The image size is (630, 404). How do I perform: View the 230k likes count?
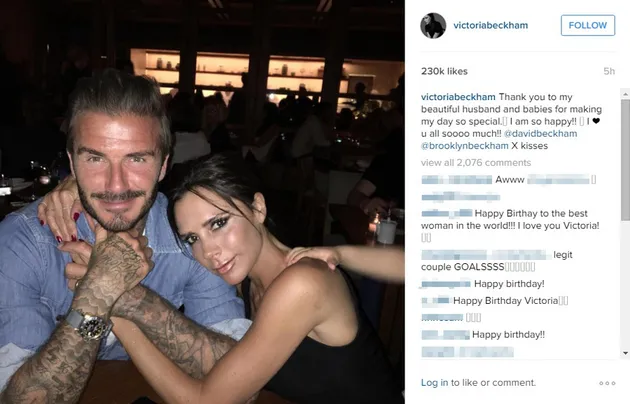pyautogui.click(x=444, y=71)
